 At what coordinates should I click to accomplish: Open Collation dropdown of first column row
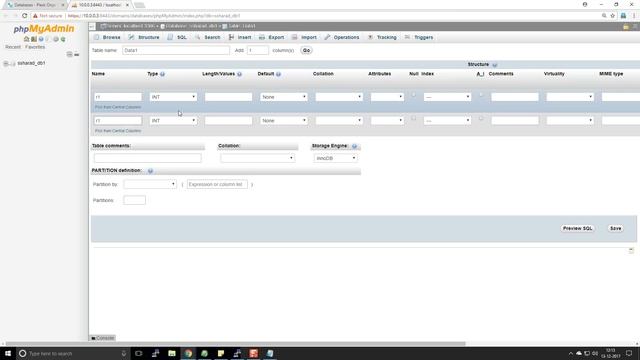(339, 97)
